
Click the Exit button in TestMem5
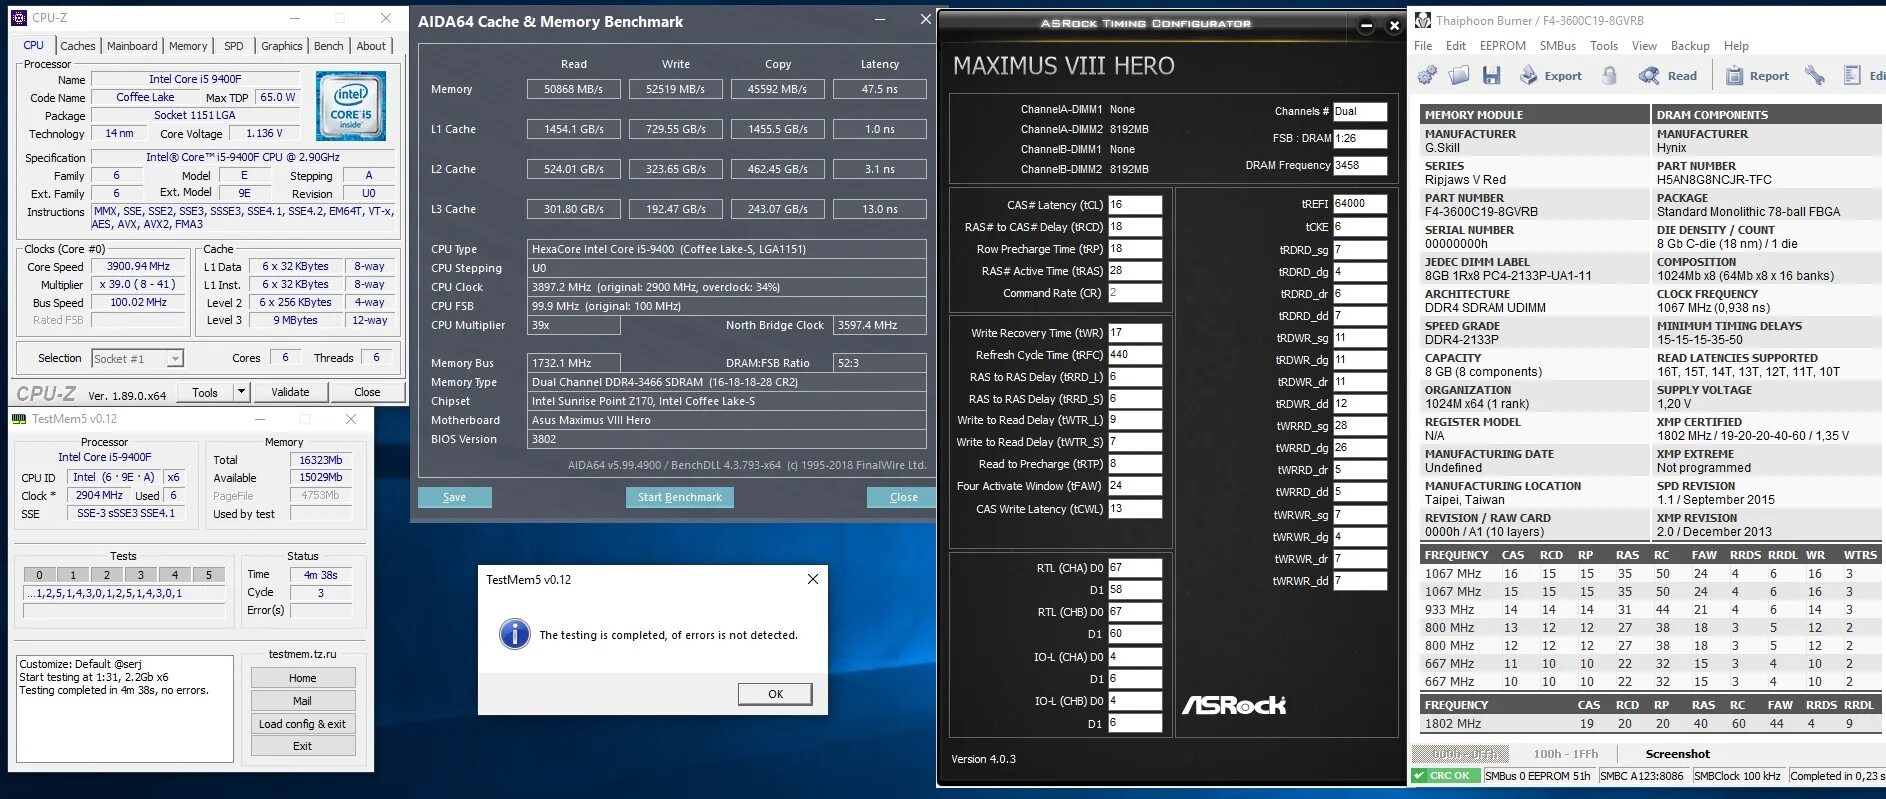[x=303, y=746]
